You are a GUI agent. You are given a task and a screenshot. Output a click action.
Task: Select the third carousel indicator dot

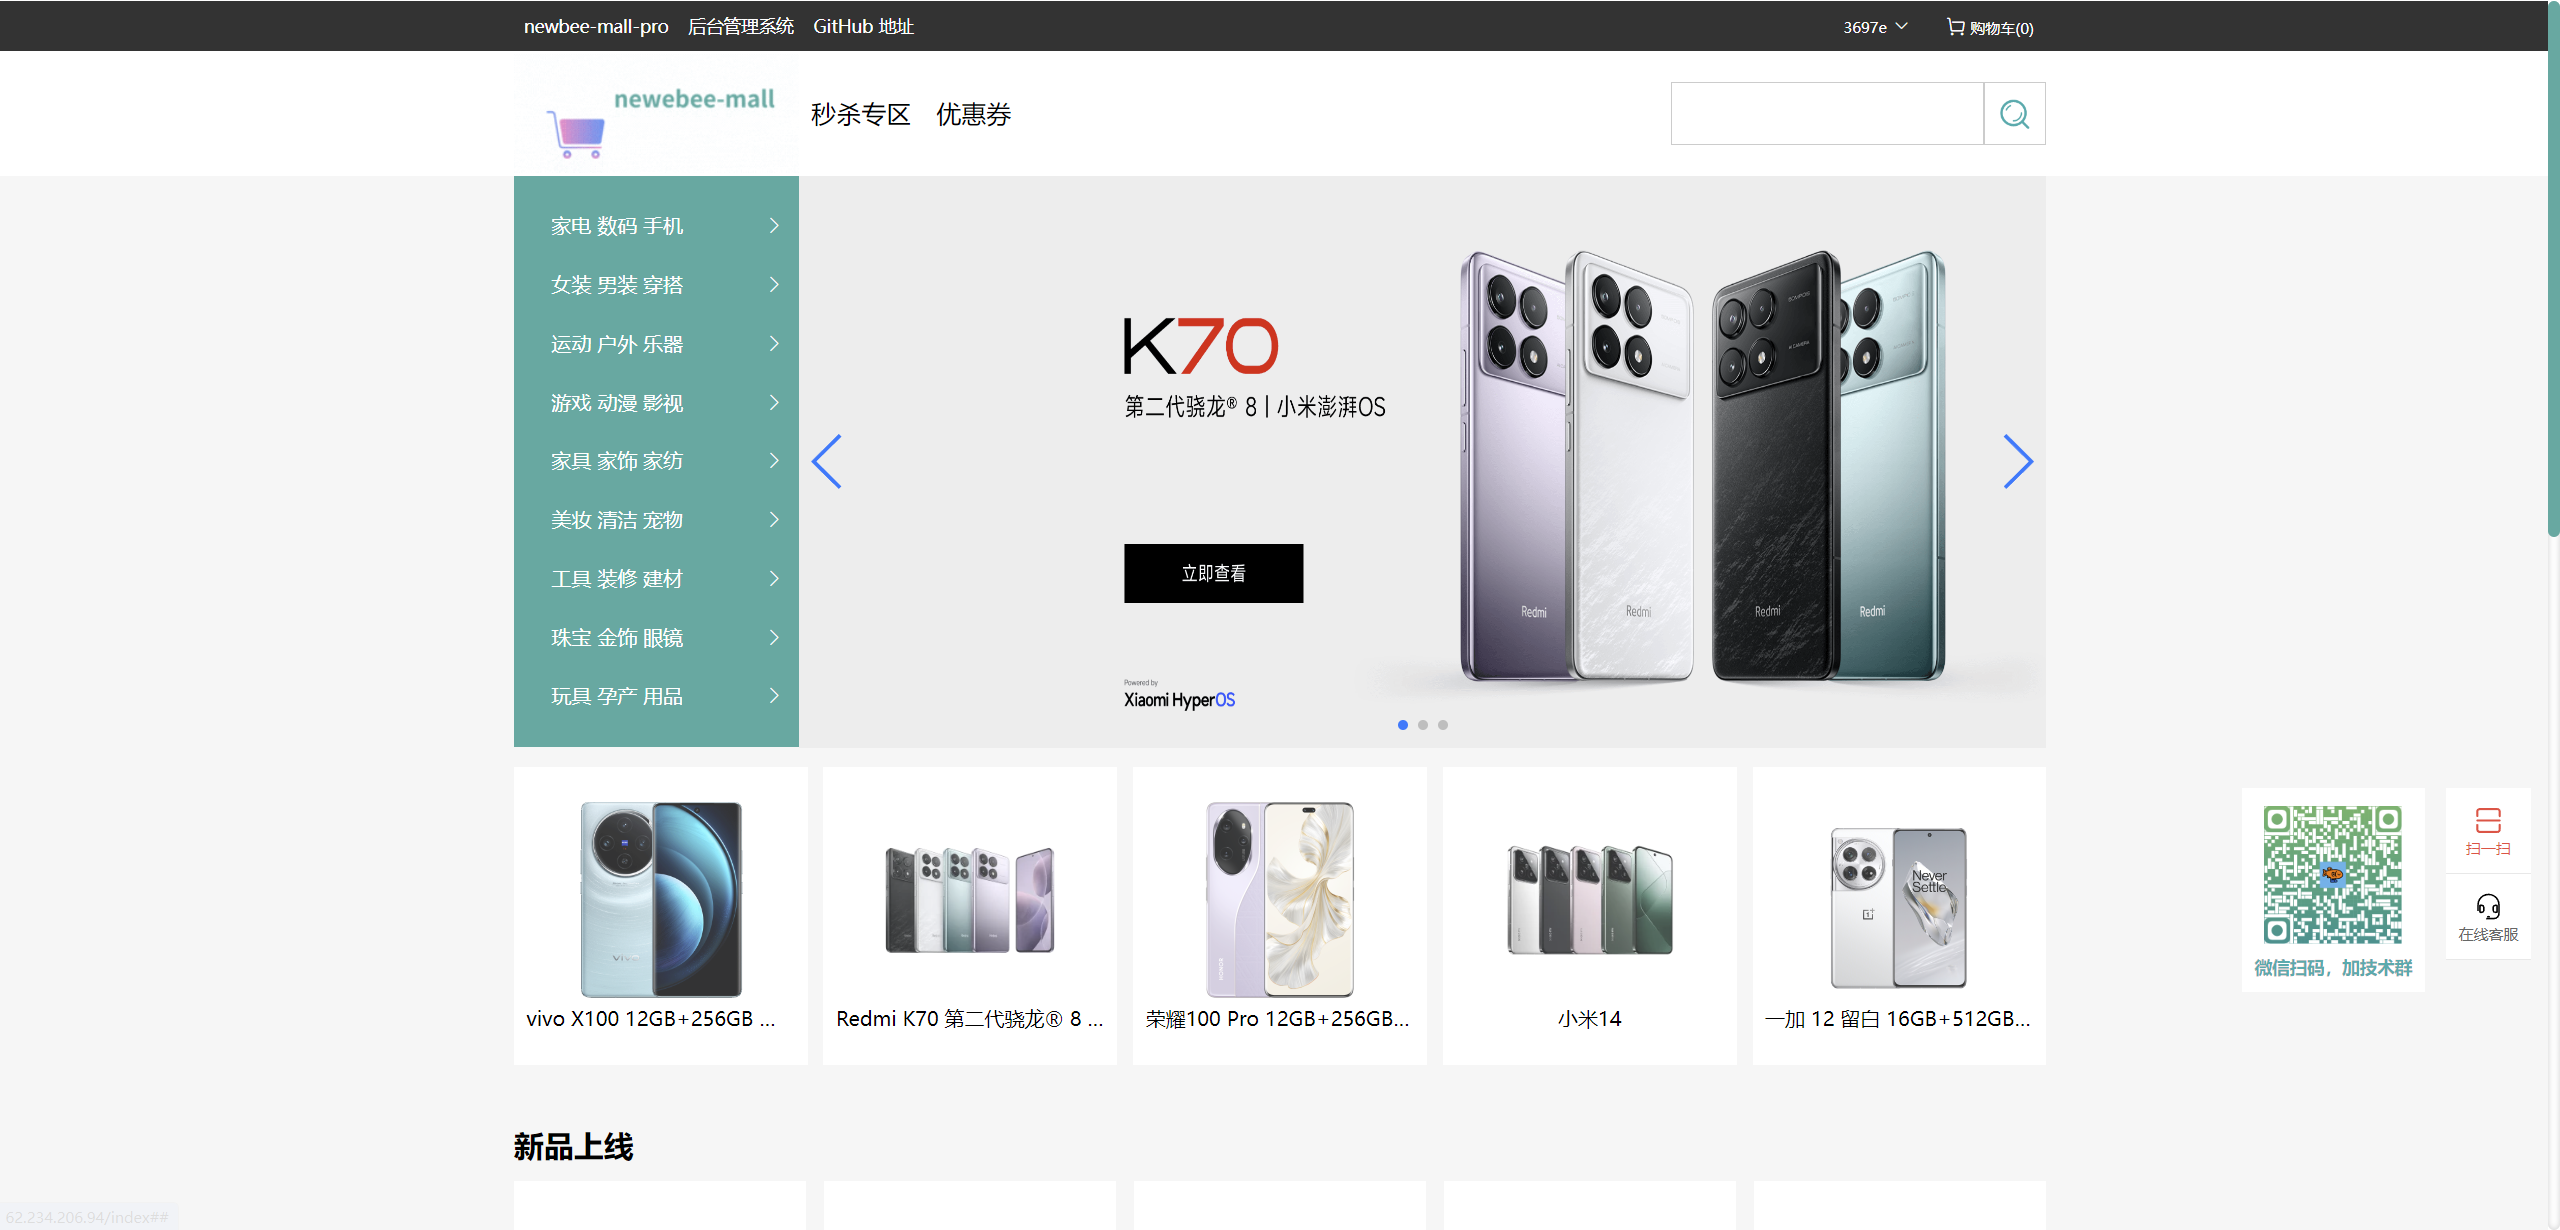(x=1443, y=725)
